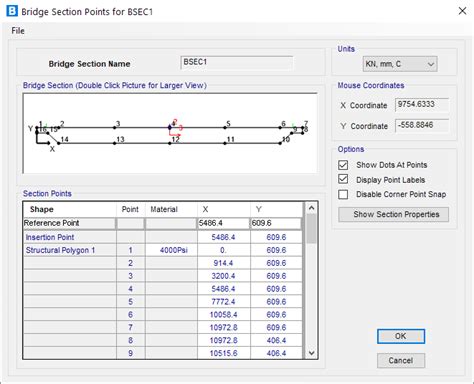Click the Cancel button
The image size is (474, 384).
401,361
